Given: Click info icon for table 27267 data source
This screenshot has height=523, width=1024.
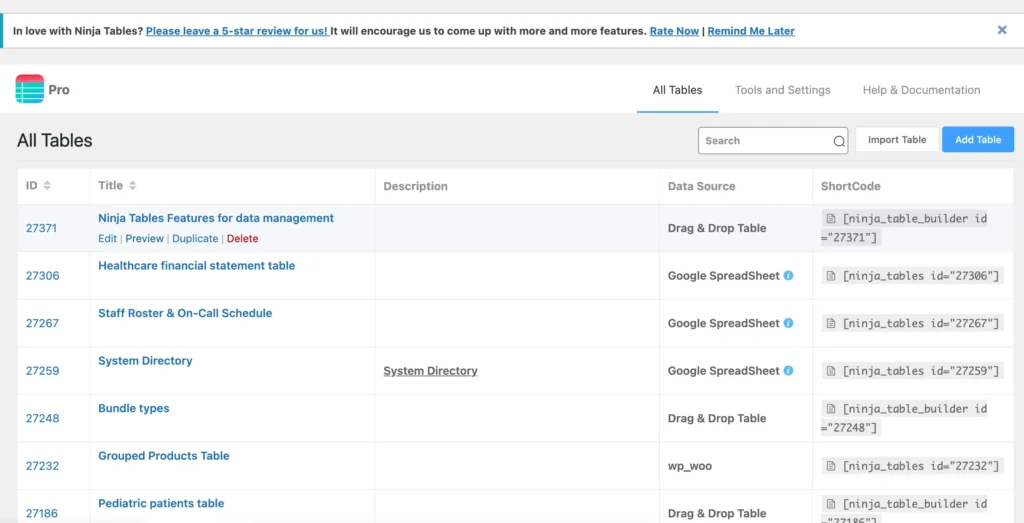Looking at the screenshot, I should coord(788,323).
